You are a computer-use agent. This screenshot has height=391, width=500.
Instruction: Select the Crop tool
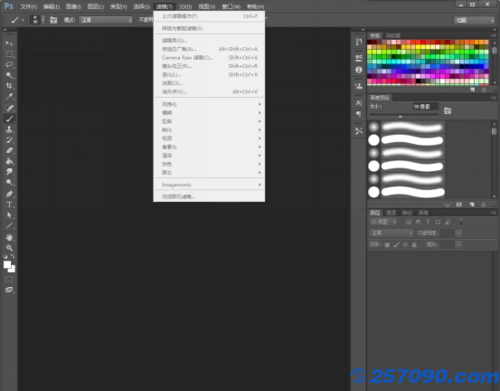[9, 86]
